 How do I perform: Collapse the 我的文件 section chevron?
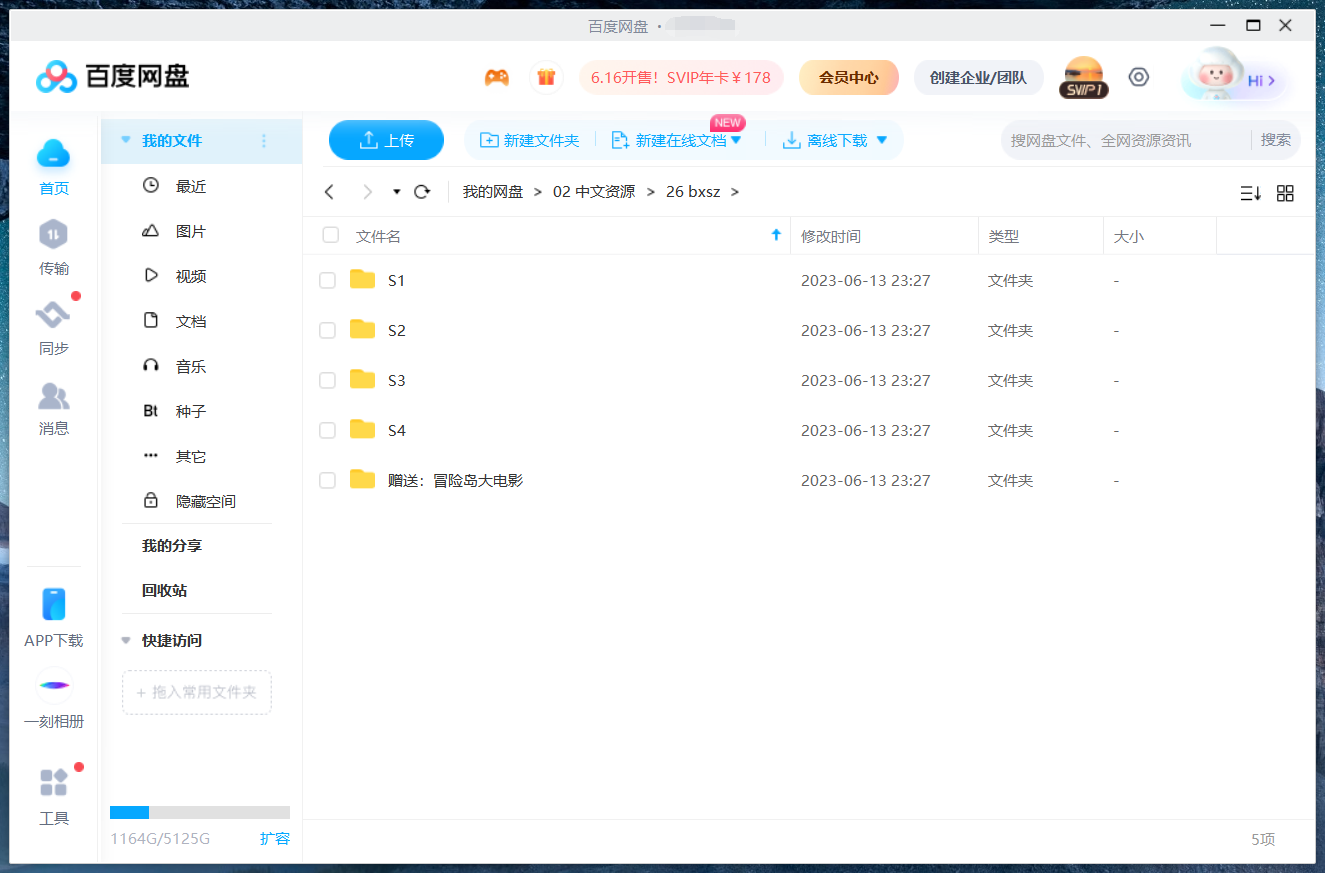tap(124, 141)
